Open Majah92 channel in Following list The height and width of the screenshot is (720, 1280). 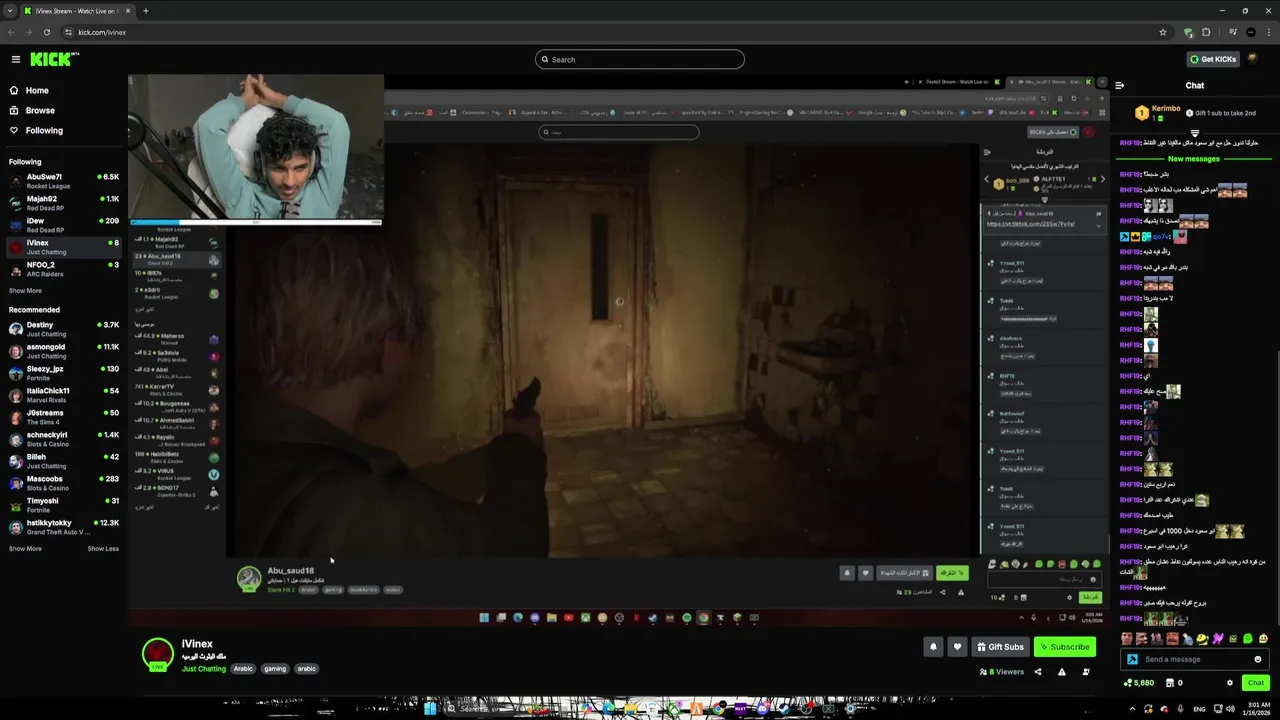tap(64, 203)
